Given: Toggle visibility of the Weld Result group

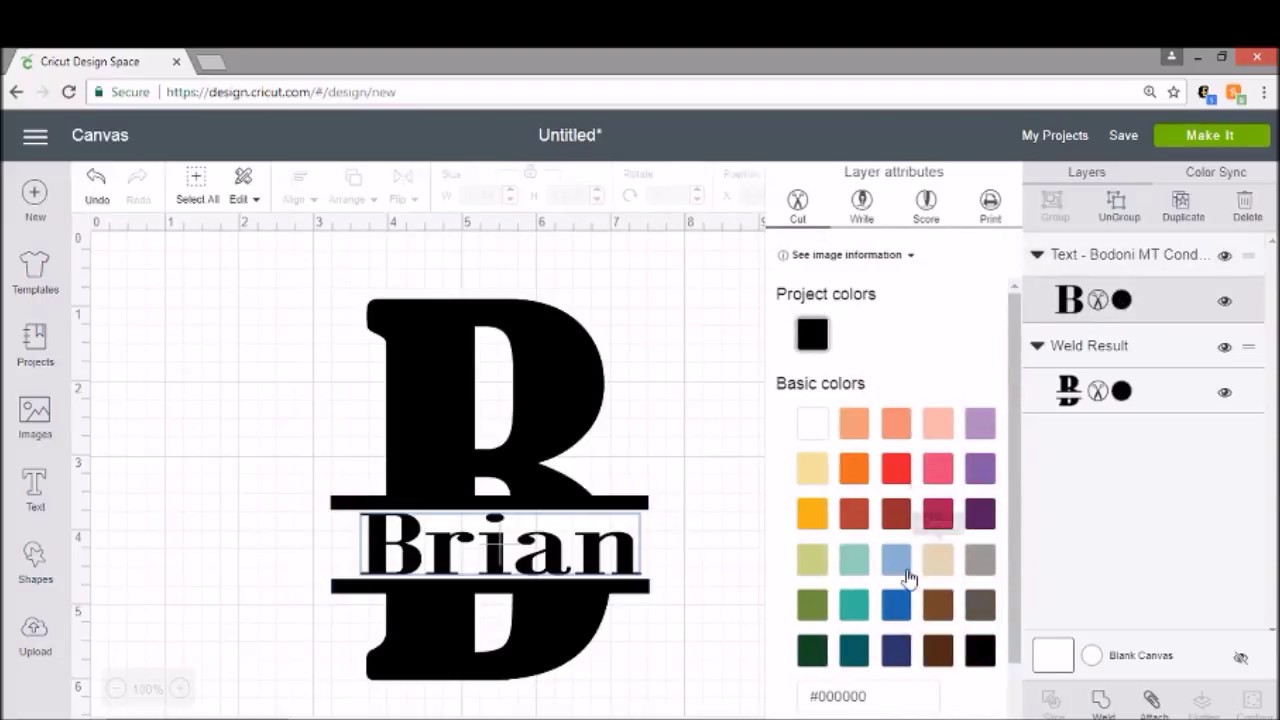Looking at the screenshot, I should pyautogui.click(x=1224, y=347).
